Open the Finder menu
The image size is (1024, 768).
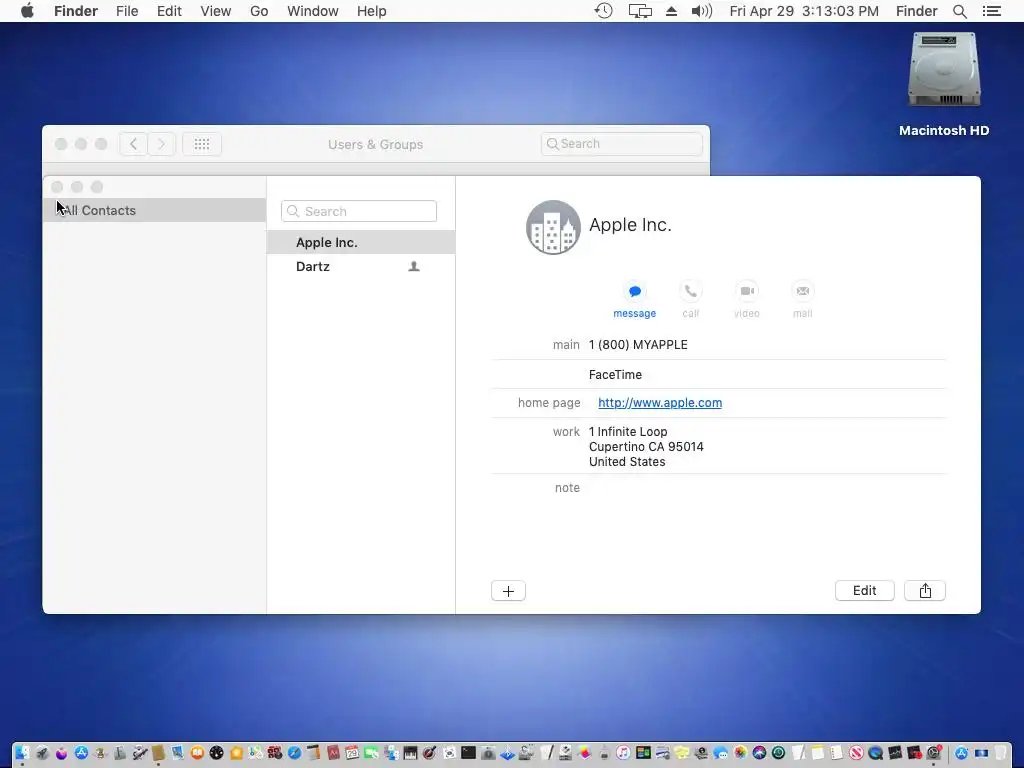76,11
